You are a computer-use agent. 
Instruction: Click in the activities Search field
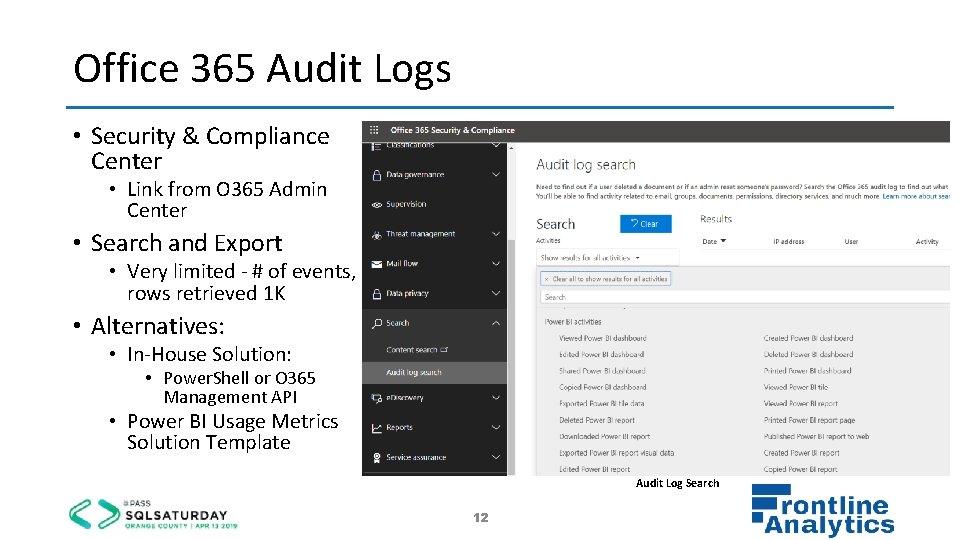pos(744,297)
